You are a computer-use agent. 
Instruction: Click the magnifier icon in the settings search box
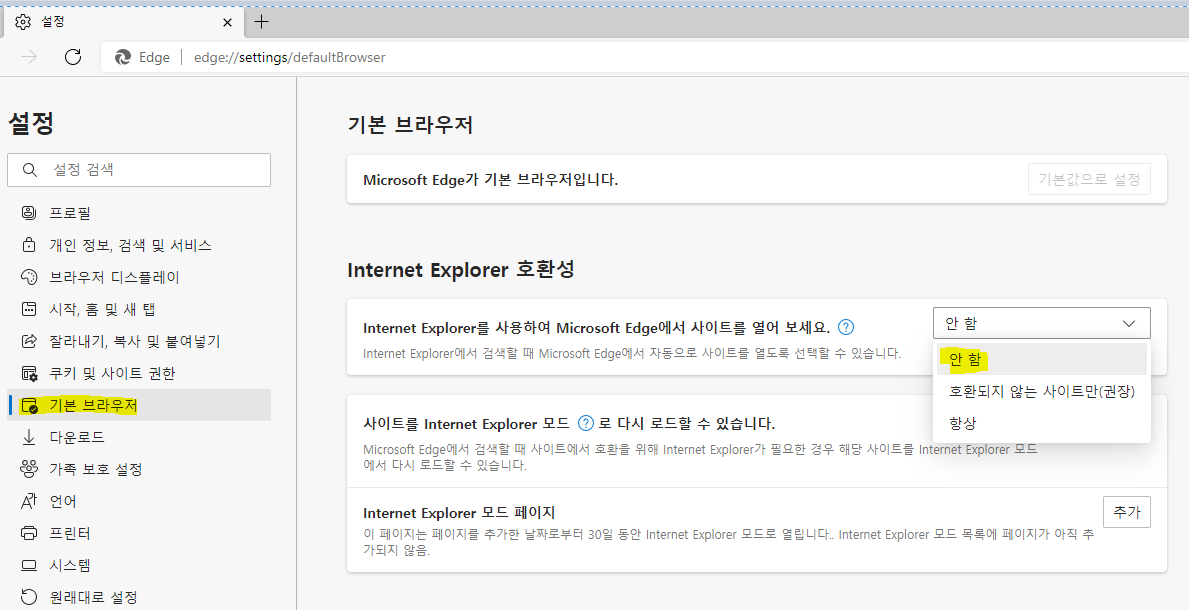coord(30,170)
